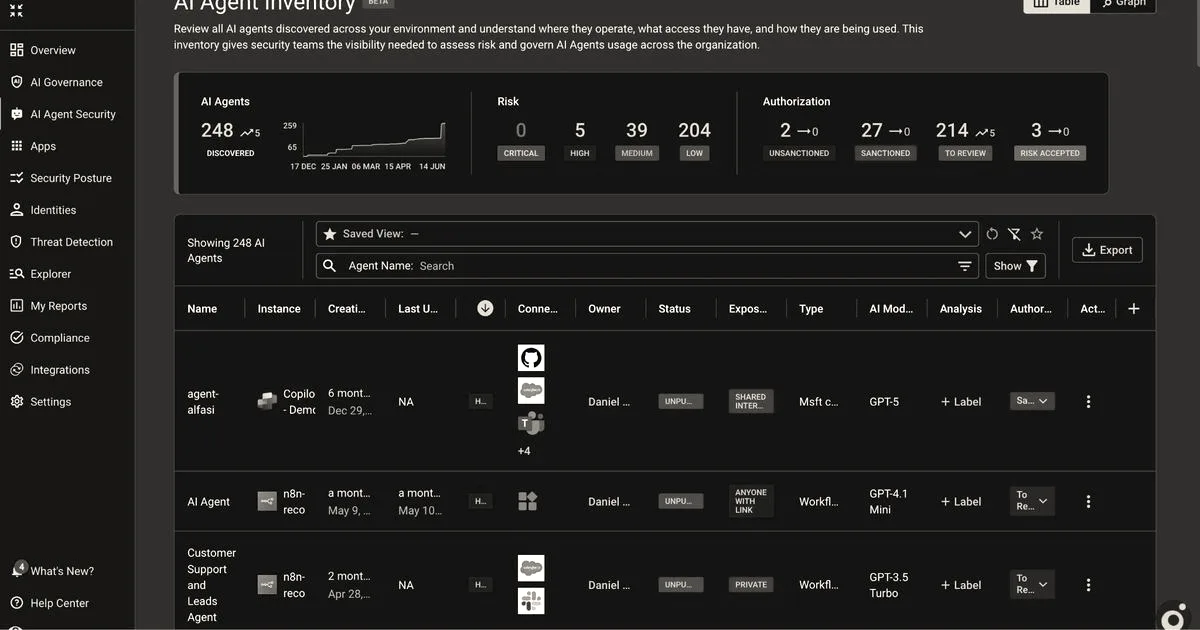Open AI Governance in sidebar

(x=66, y=82)
